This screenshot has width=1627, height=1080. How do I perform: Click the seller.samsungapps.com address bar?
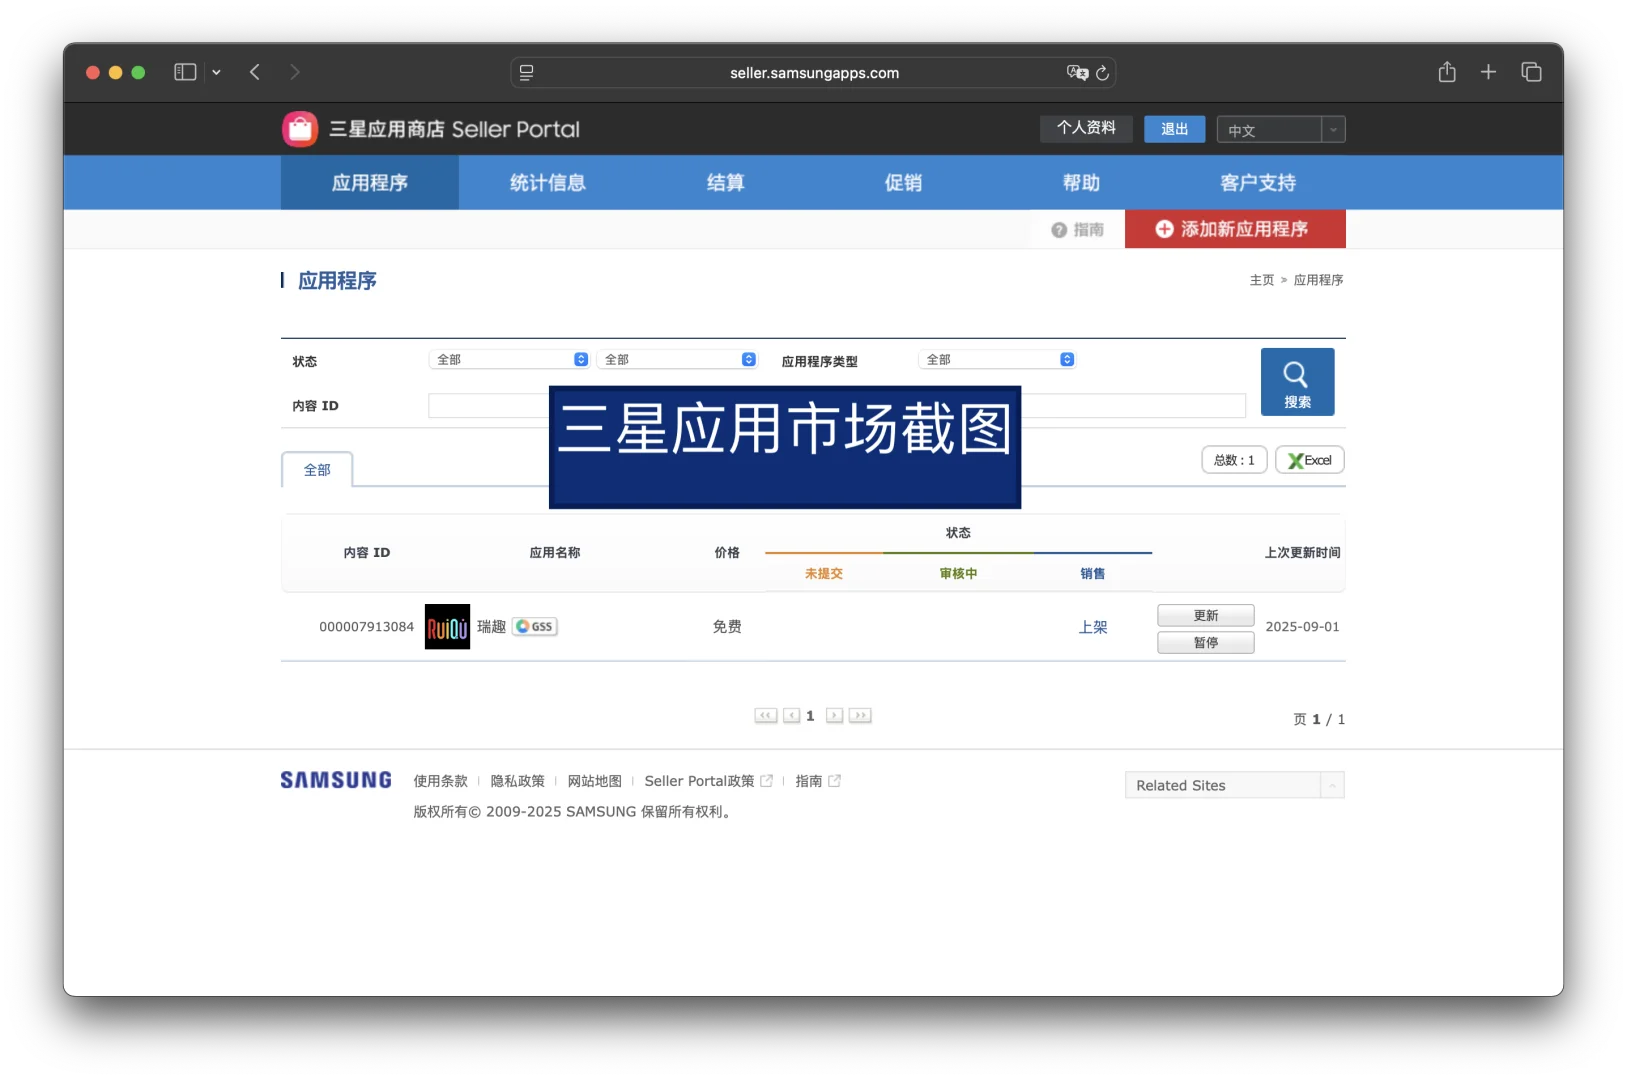pos(814,73)
